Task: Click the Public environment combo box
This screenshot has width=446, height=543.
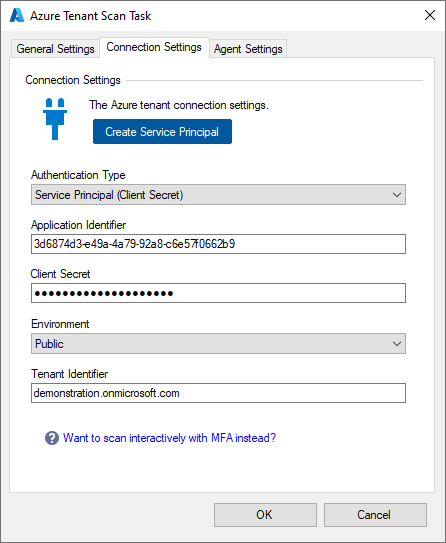Action: tap(218, 344)
